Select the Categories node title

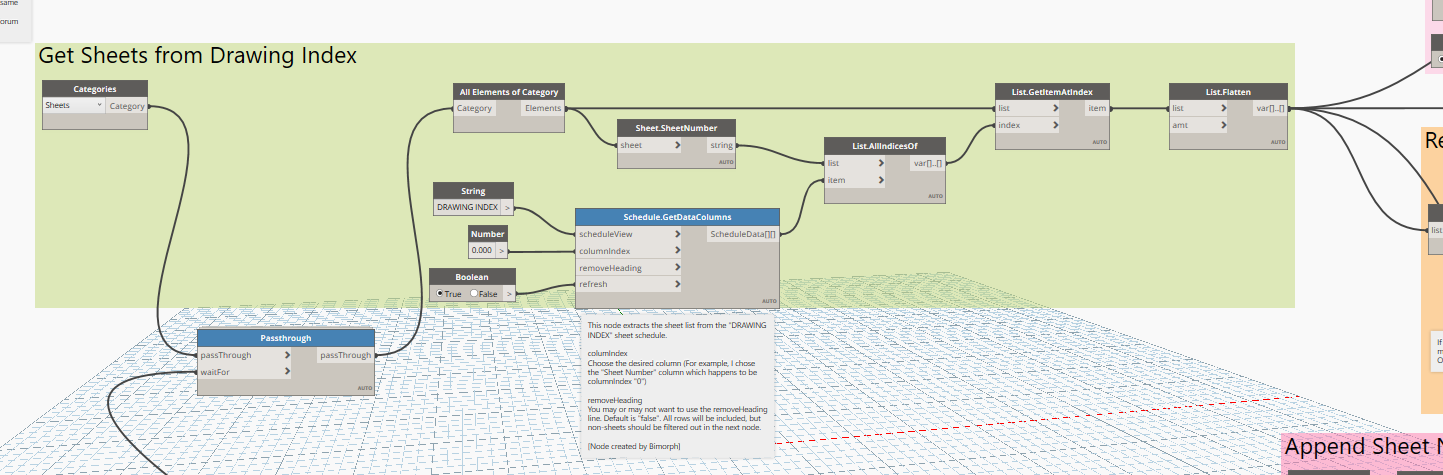[x=95, y=89]
